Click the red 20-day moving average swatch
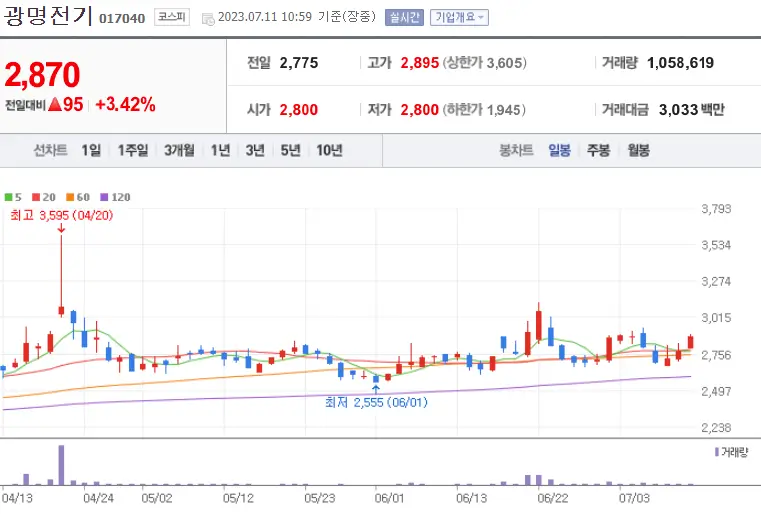Screen dimensions: 761x516 (36, 197)
